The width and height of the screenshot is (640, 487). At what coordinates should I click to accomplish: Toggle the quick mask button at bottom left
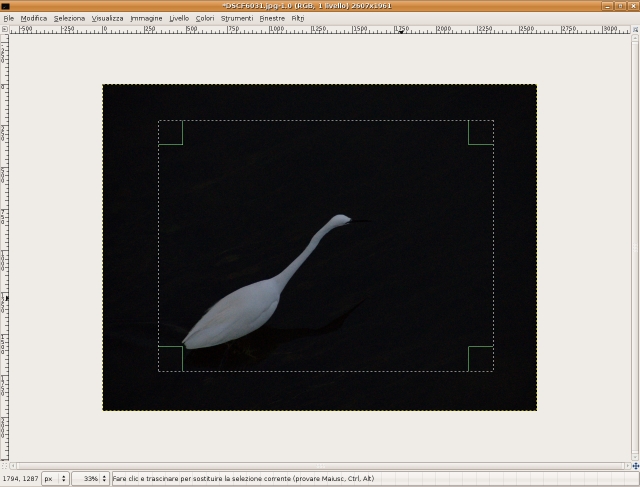pos(4,466)
